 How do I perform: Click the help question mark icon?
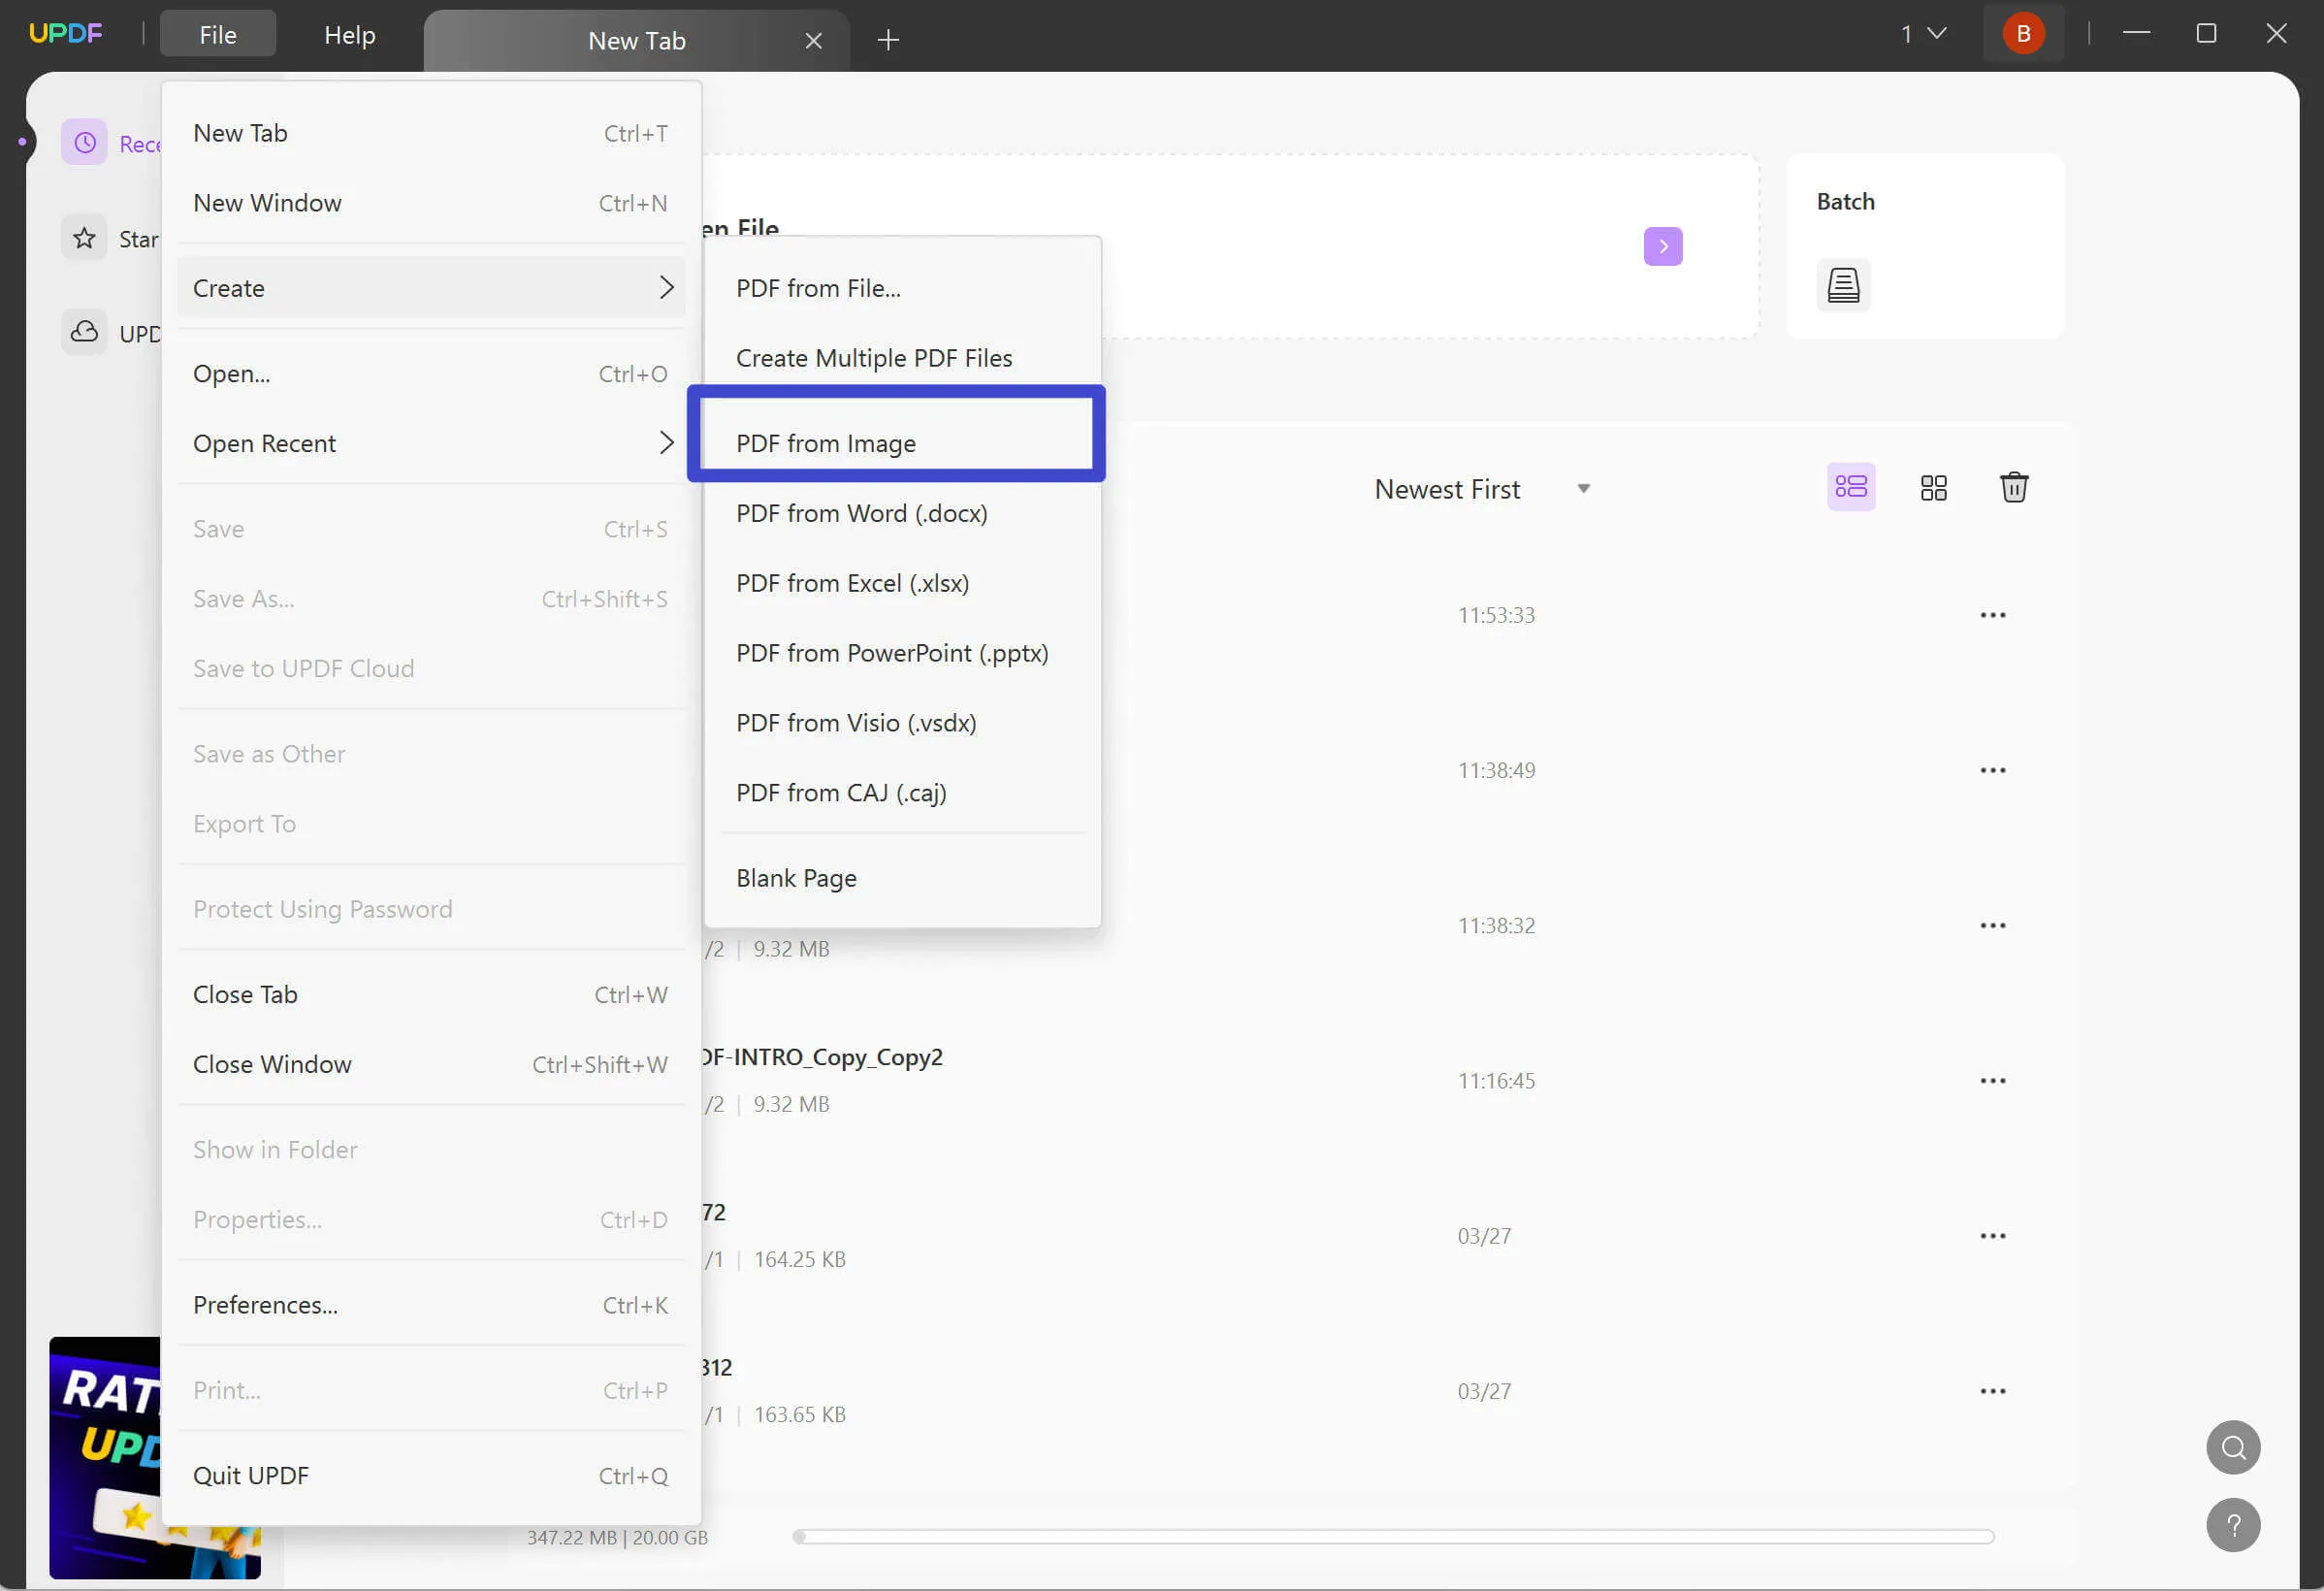coord(2234,1524)
